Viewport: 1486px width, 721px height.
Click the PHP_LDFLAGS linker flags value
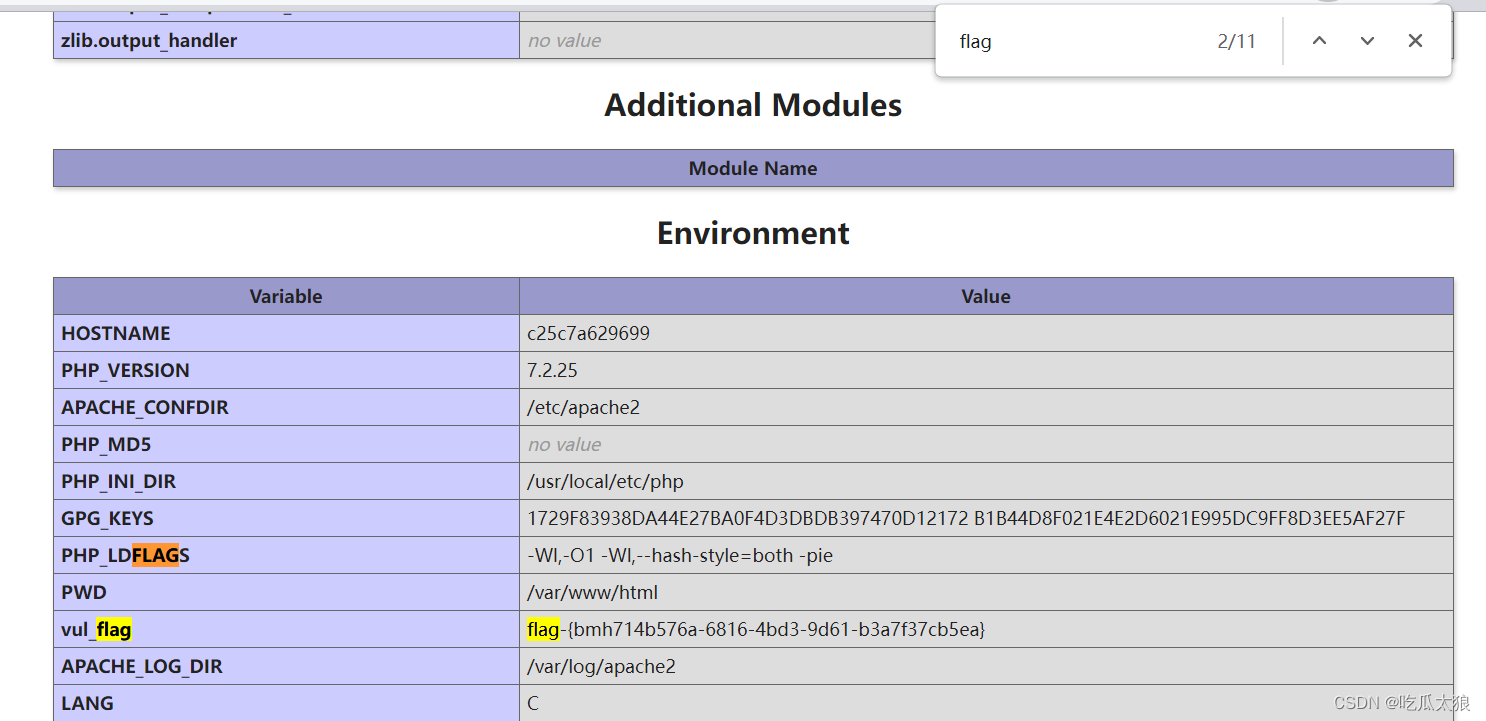click(x=680, y=555)
